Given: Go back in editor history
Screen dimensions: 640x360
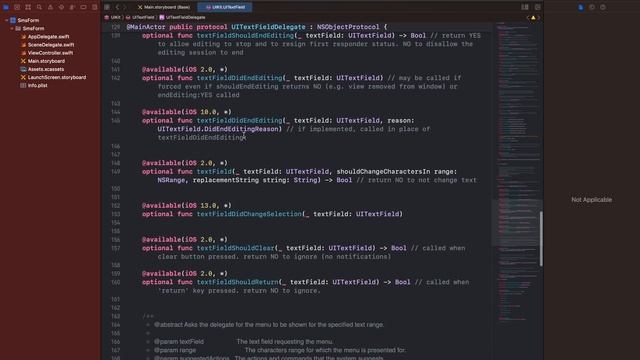Looking at the screenshot, I should tap(117, 7).
